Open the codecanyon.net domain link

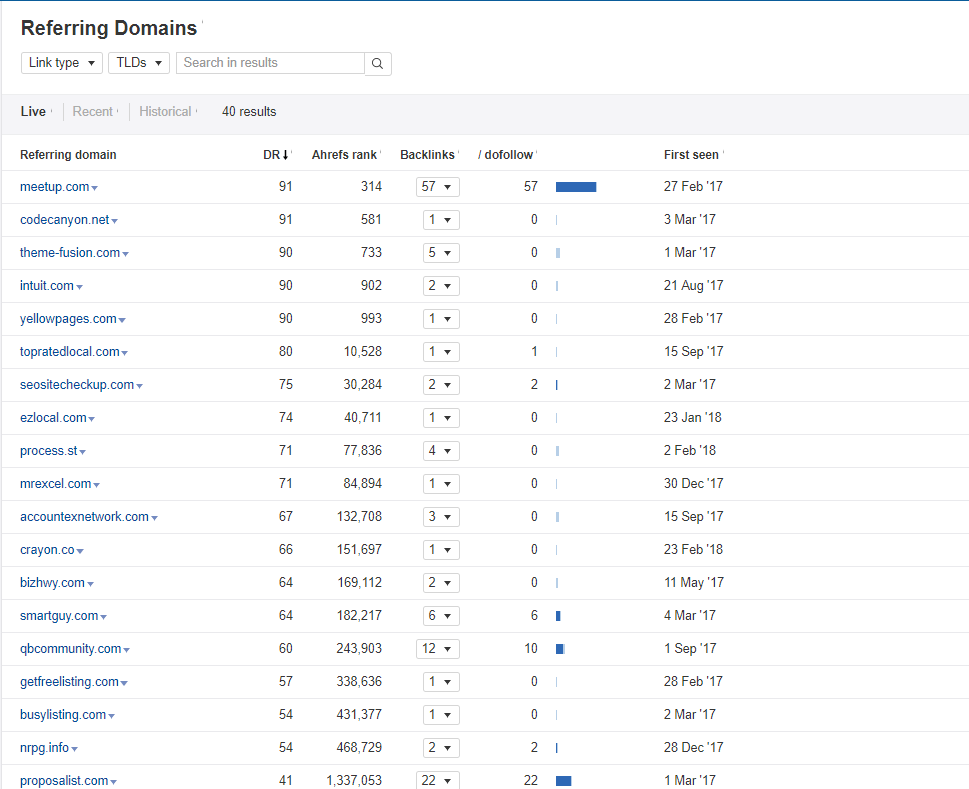(x=63, y=219)
